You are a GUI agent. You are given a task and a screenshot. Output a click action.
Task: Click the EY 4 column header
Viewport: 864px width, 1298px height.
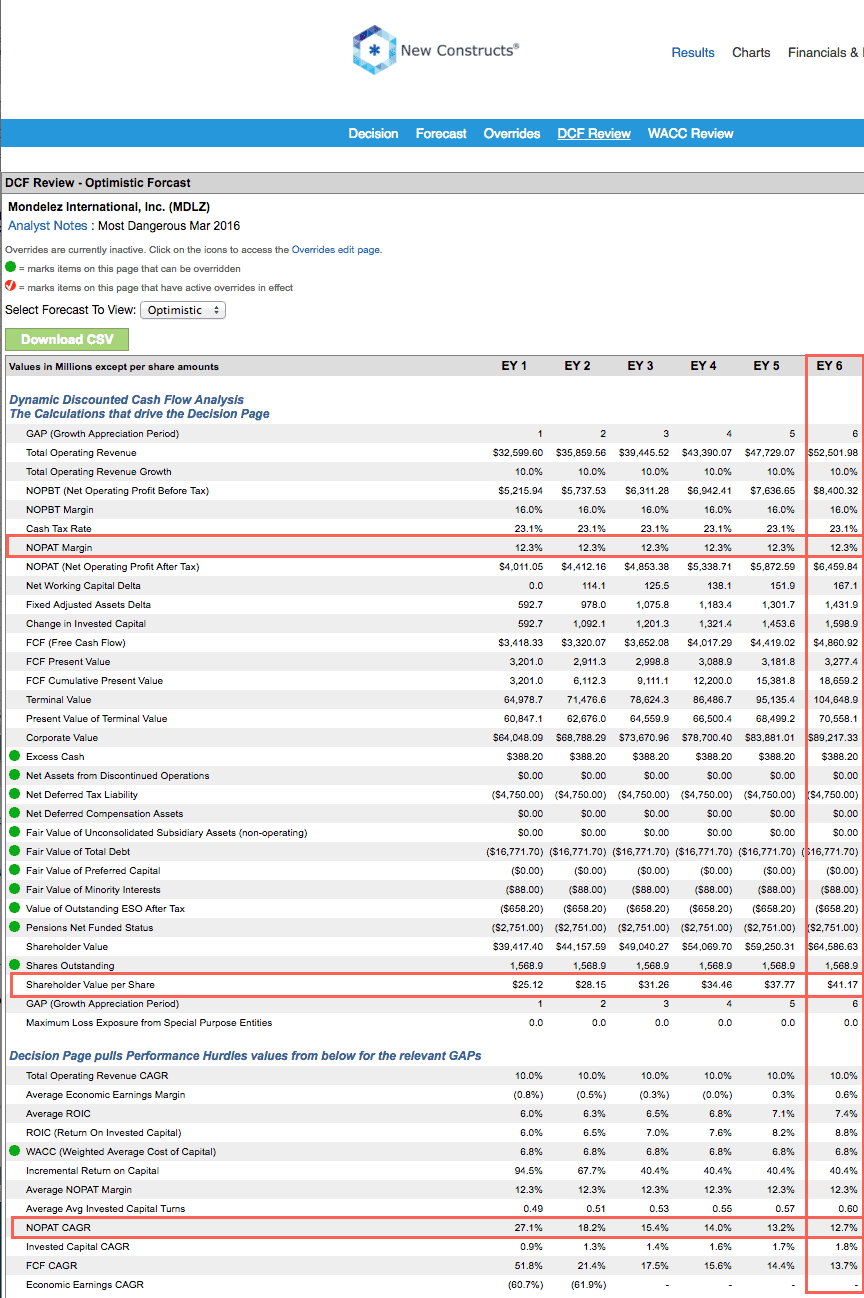pos(703,366)
